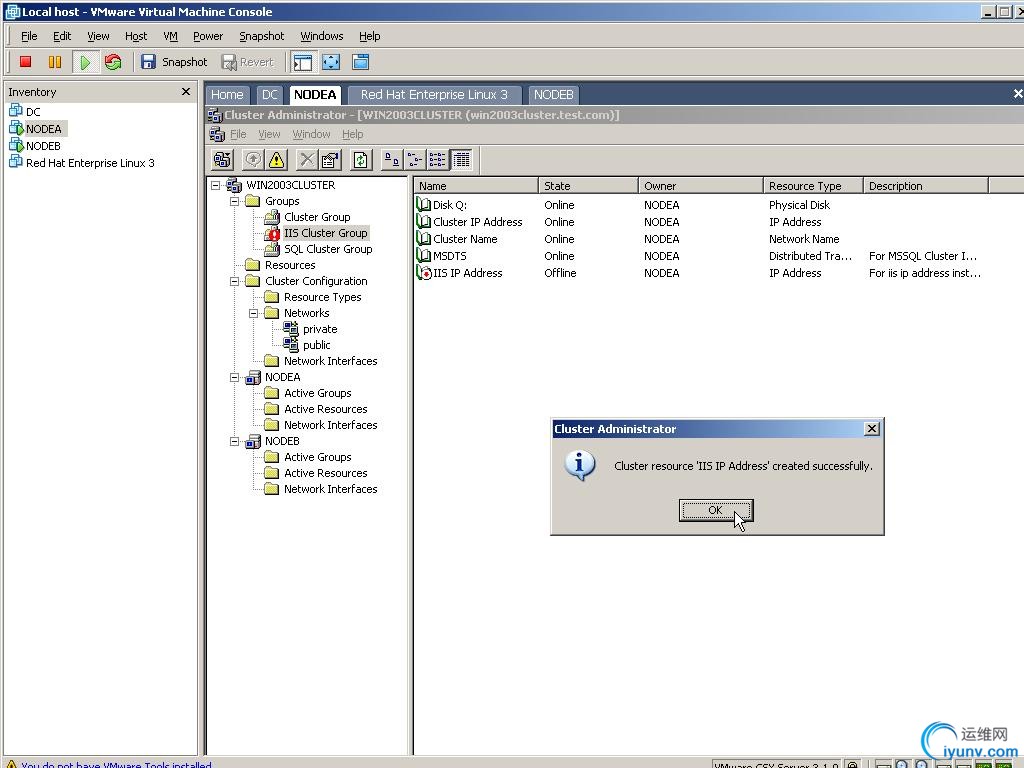Collapse the NODEB tree node
The image size is (1024, 768).
point(234,441)
